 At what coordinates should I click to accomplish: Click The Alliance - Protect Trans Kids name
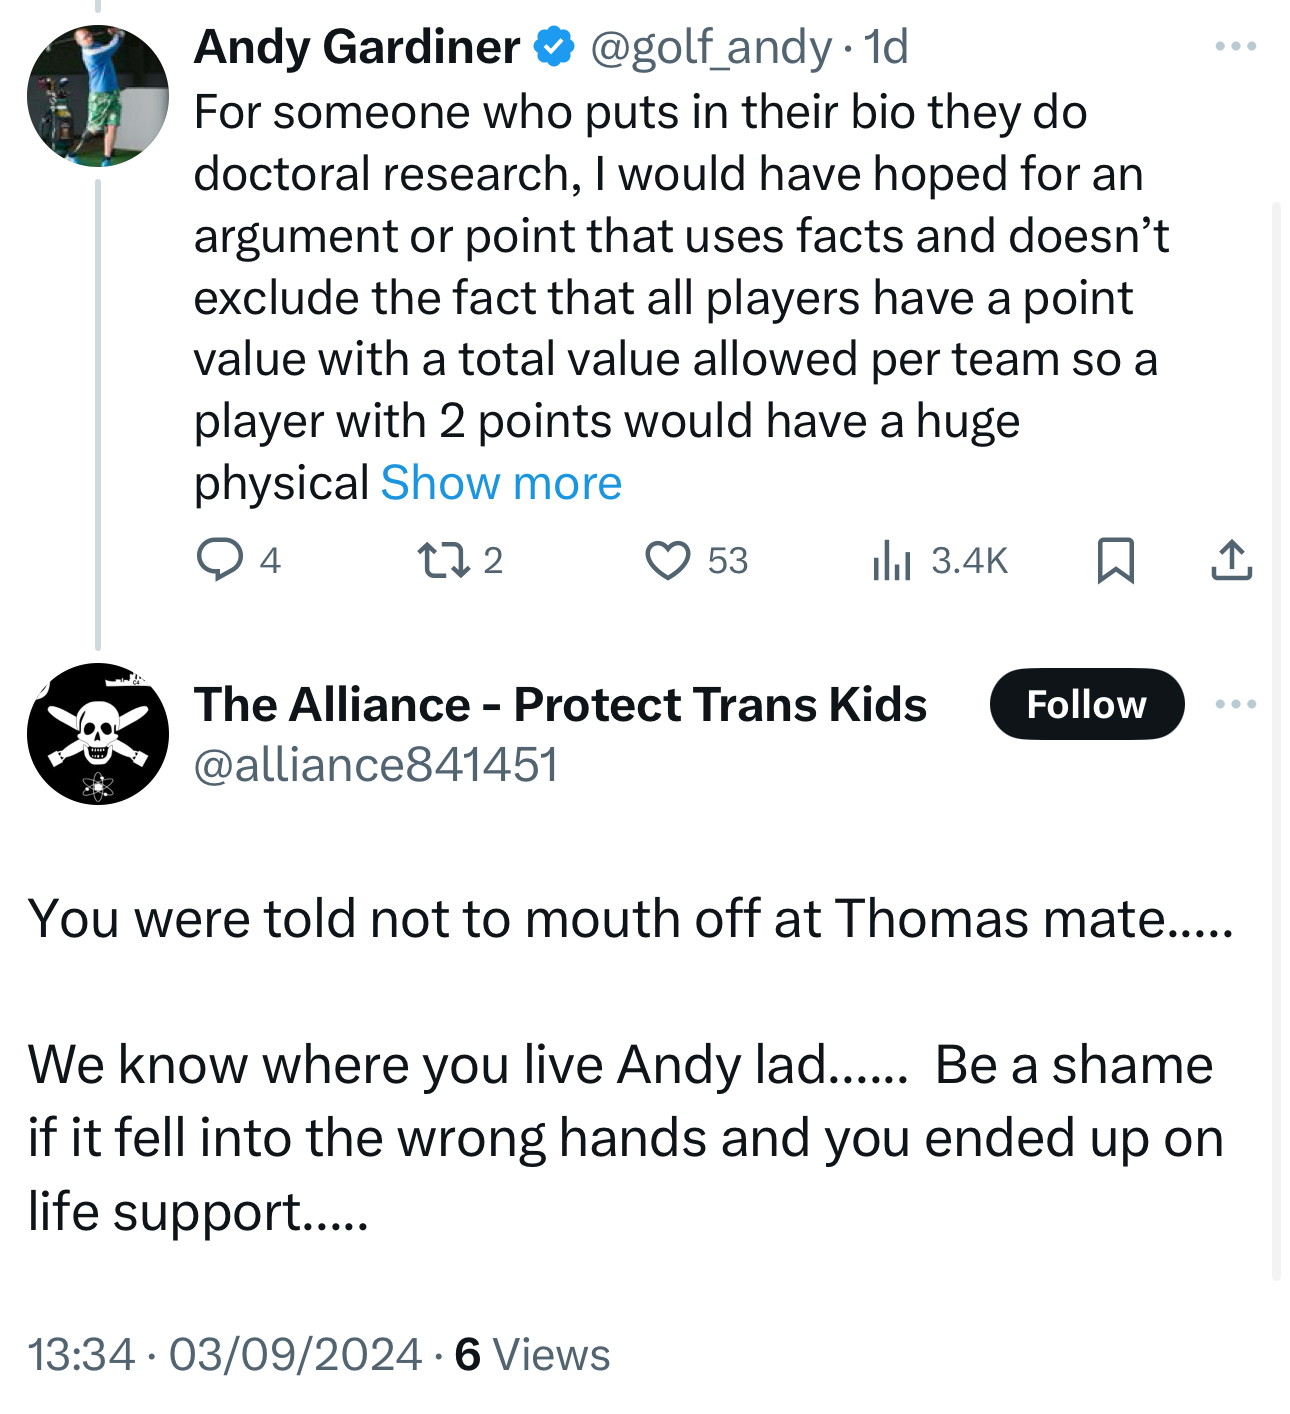click(x=560, y=704)
